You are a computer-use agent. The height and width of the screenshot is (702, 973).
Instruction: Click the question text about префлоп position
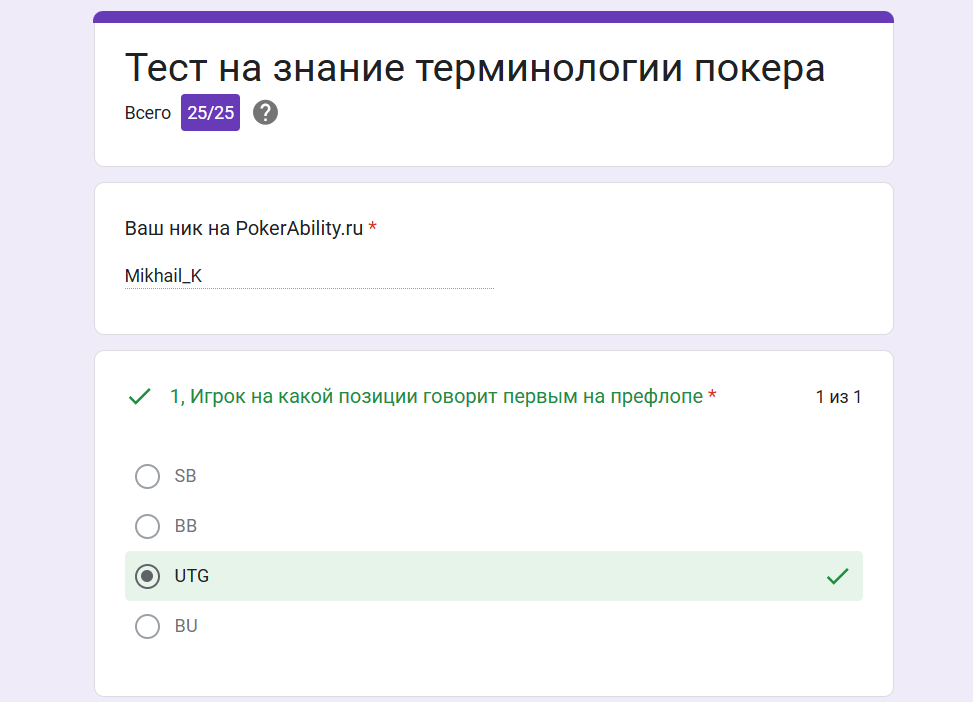436,397
